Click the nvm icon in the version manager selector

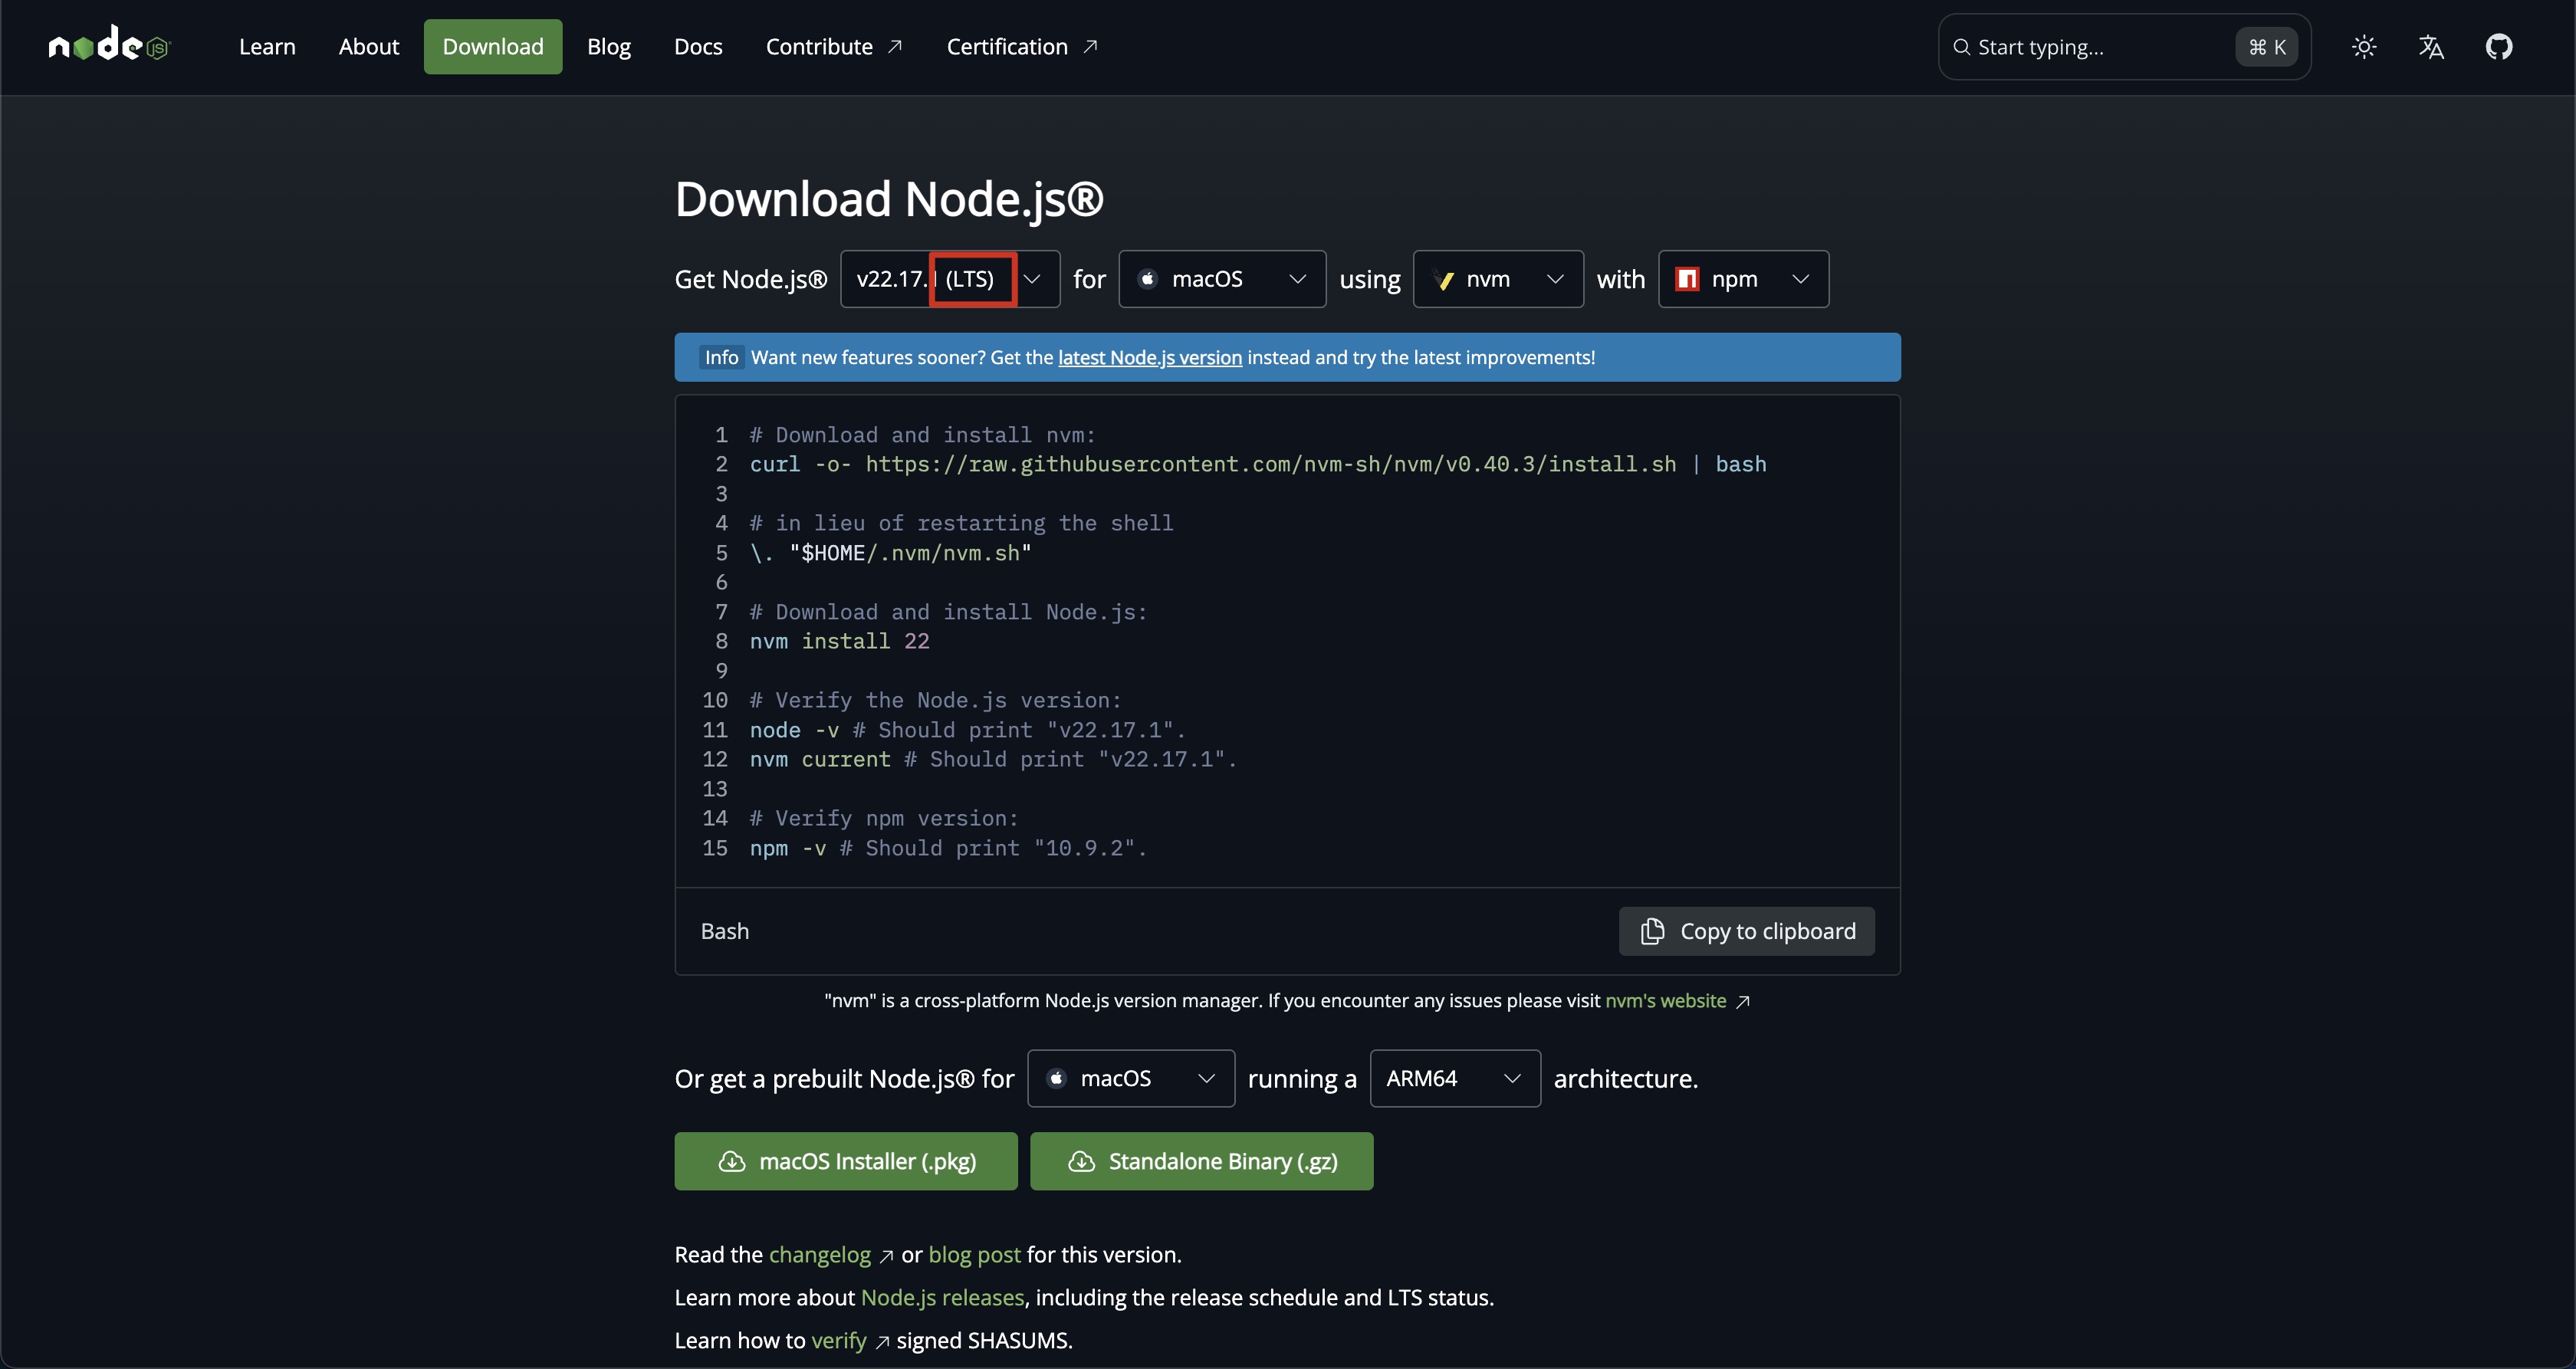coord(1444,279)
